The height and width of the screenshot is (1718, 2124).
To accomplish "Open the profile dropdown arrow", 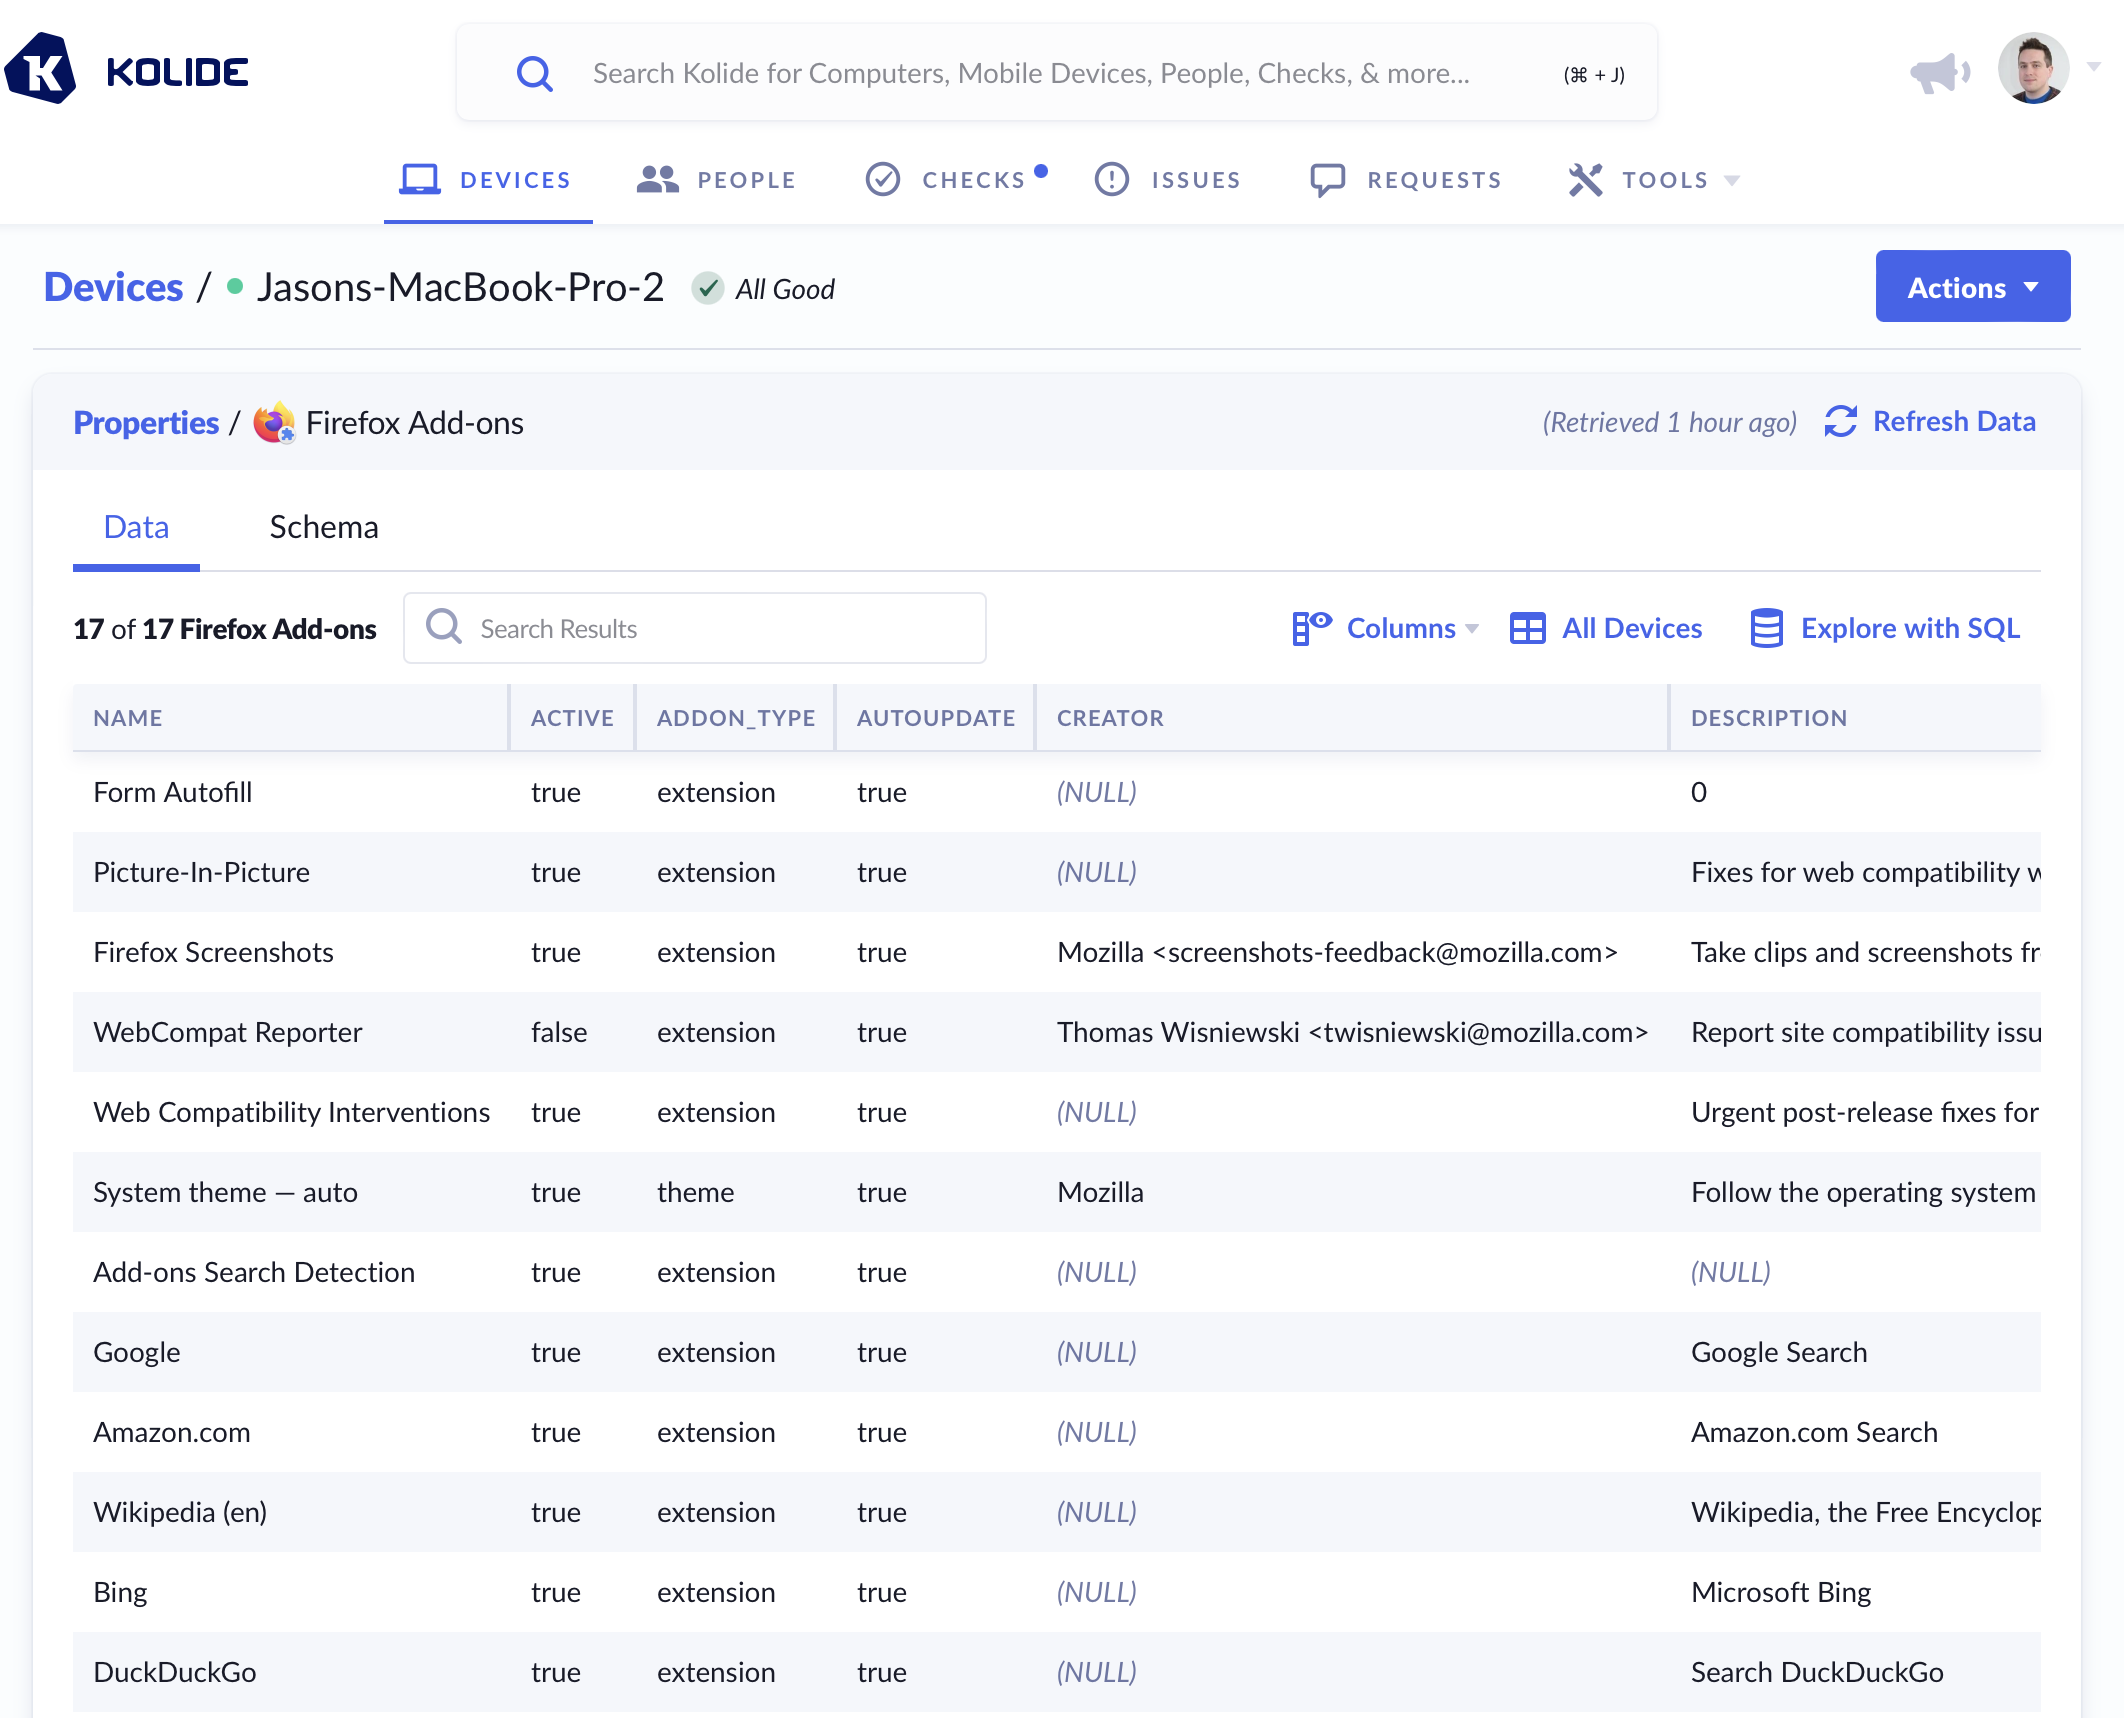I will 2093,68.
